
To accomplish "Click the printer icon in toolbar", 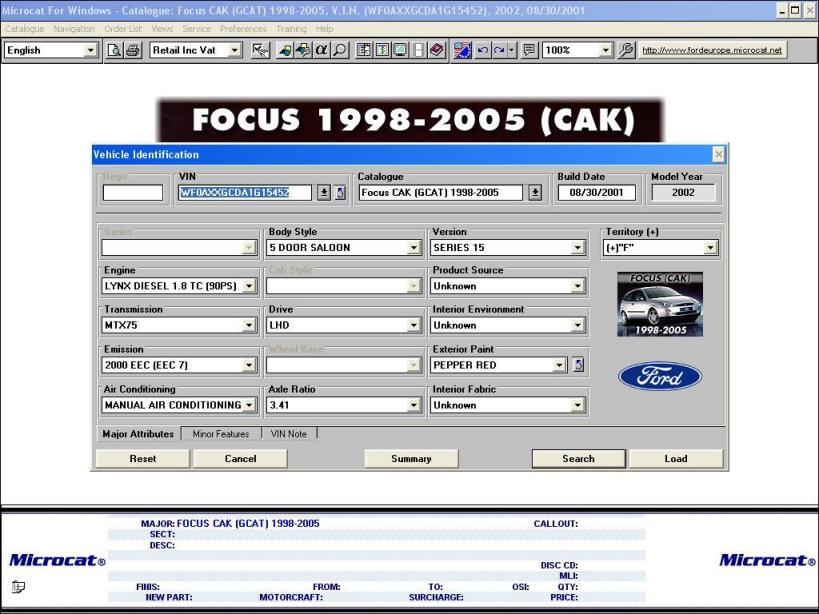I will [x=132, y=50].
